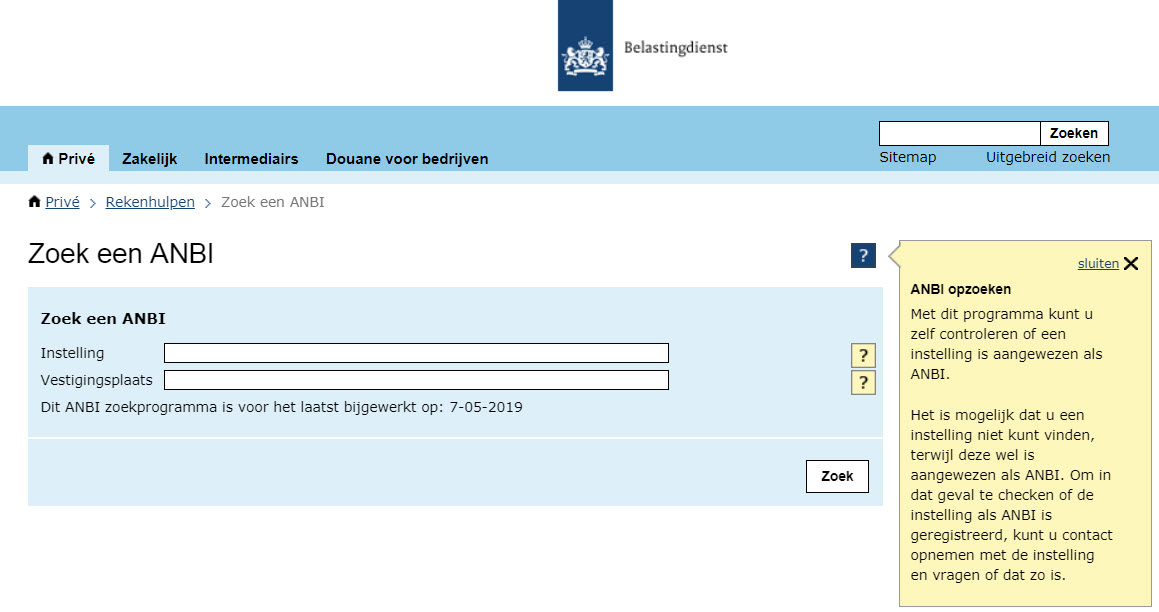Click the large 'Zoek een ANBI' page title
The image size is (1159, 612).
[x=120, y=254]
